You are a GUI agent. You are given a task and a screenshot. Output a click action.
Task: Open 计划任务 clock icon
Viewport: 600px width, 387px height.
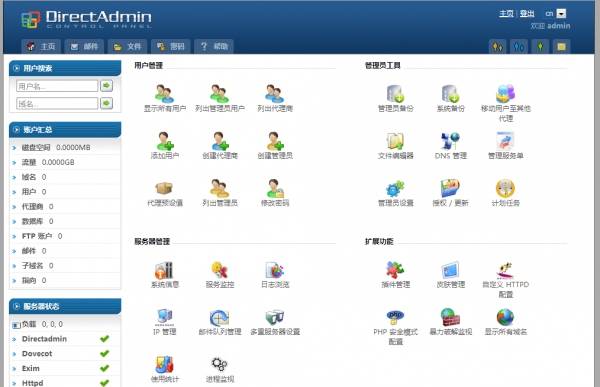coord(505,188)
